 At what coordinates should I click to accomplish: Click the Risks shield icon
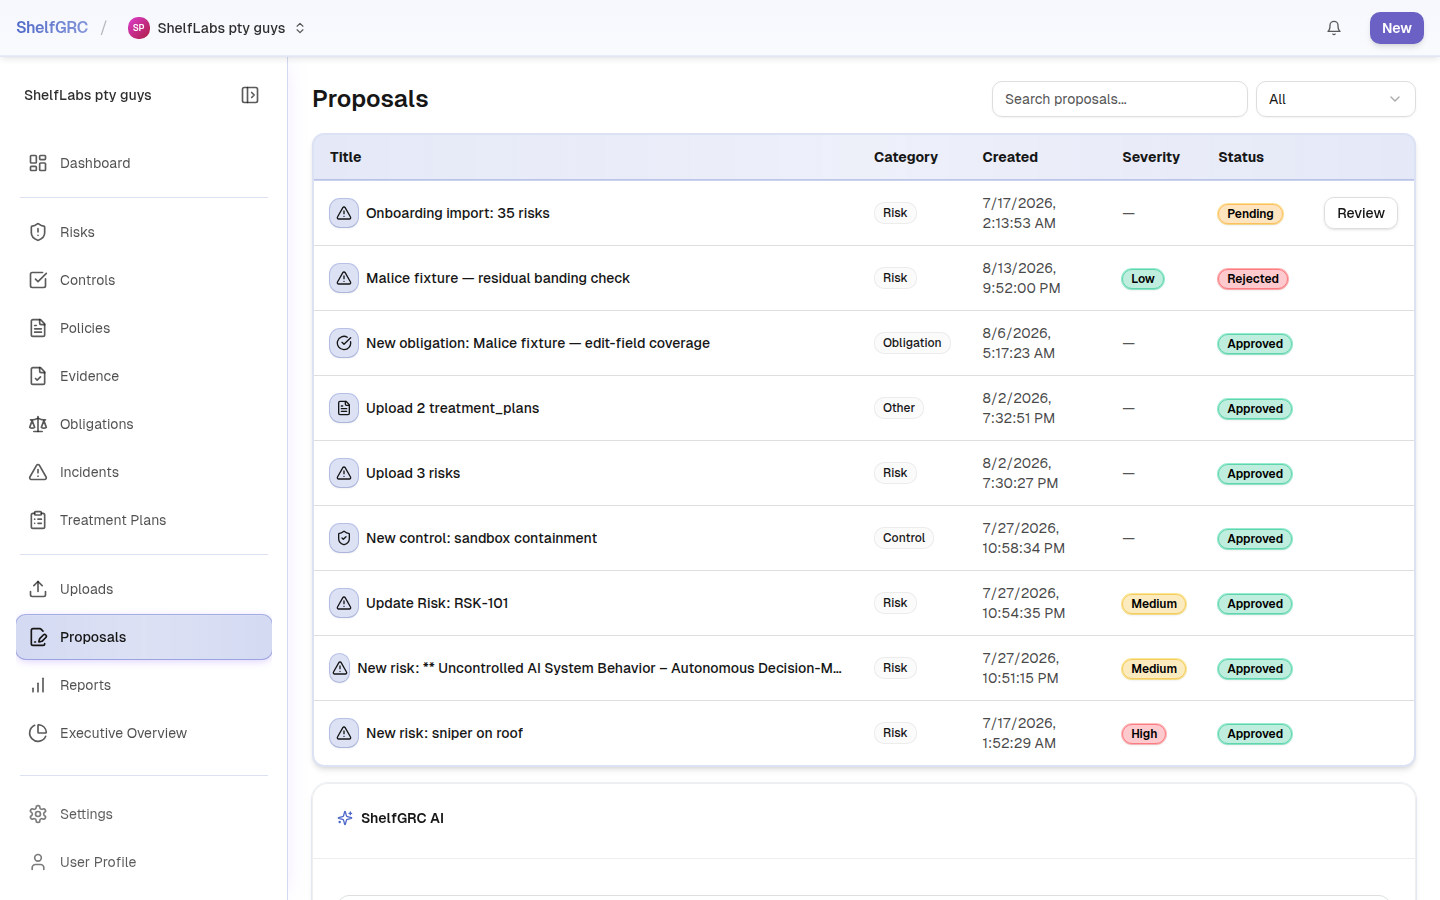38,232
